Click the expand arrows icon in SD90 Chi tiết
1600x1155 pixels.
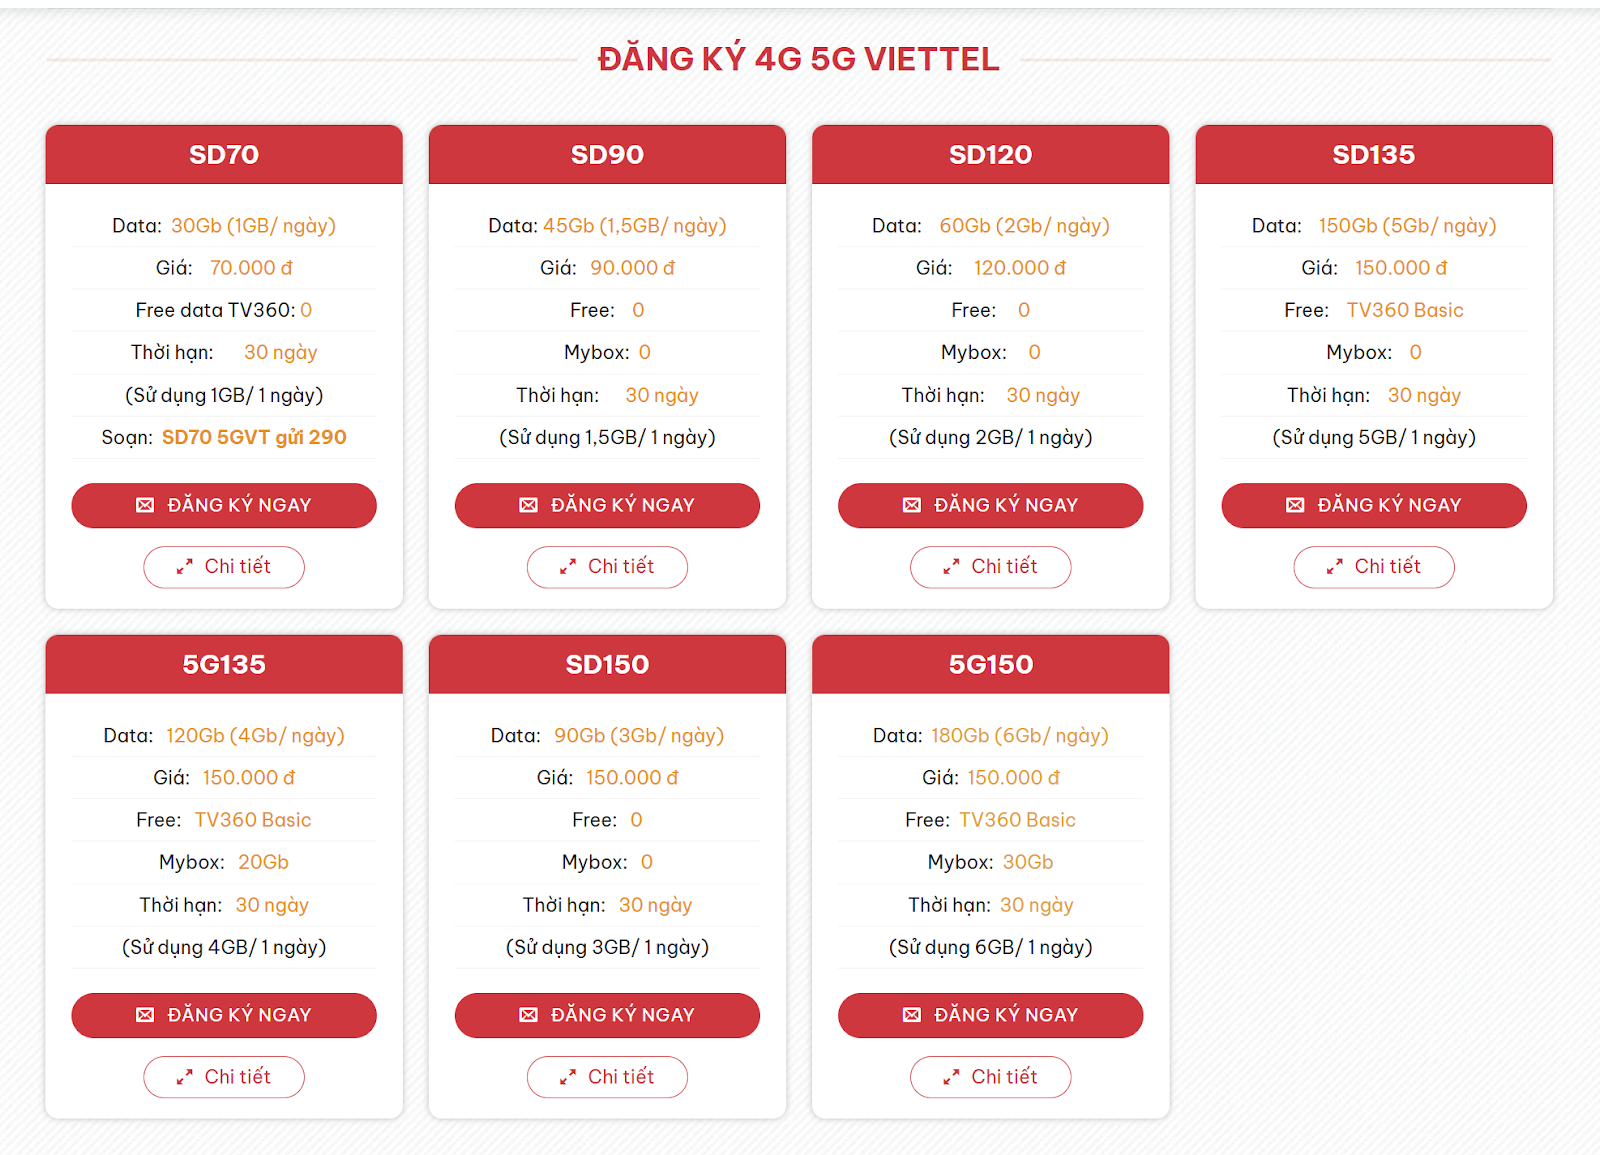coord(568,567)
